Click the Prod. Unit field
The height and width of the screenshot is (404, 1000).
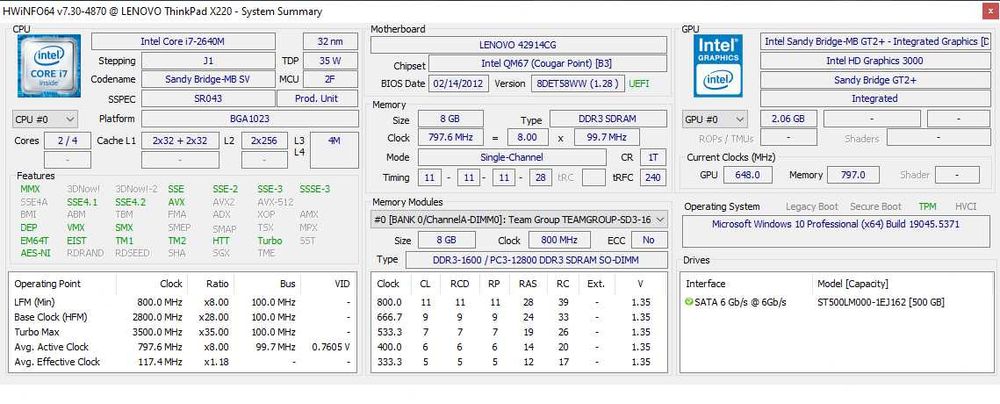[317, 99]
